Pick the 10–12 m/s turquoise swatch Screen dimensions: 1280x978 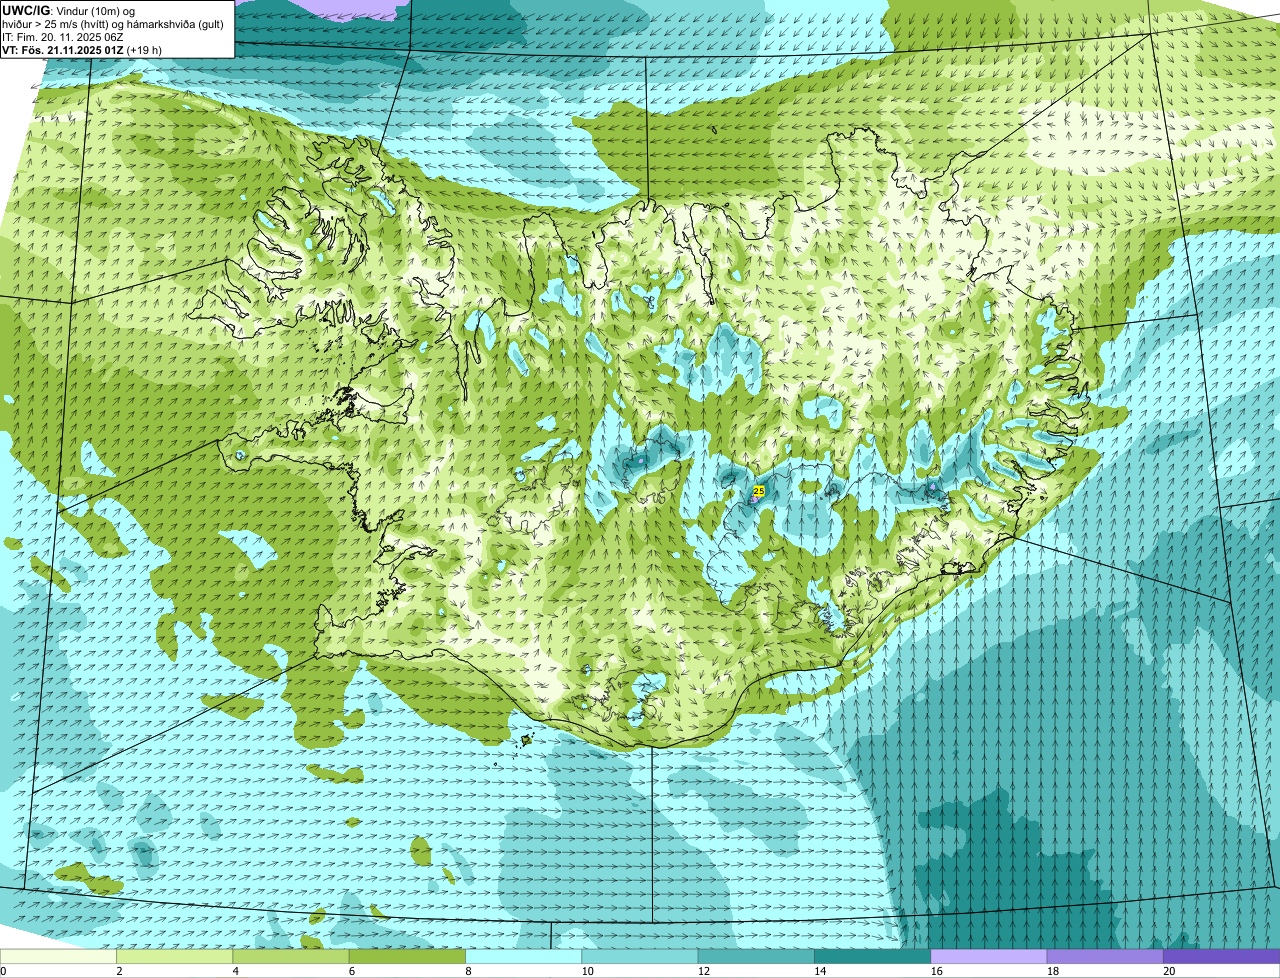[x=640, y=957]
